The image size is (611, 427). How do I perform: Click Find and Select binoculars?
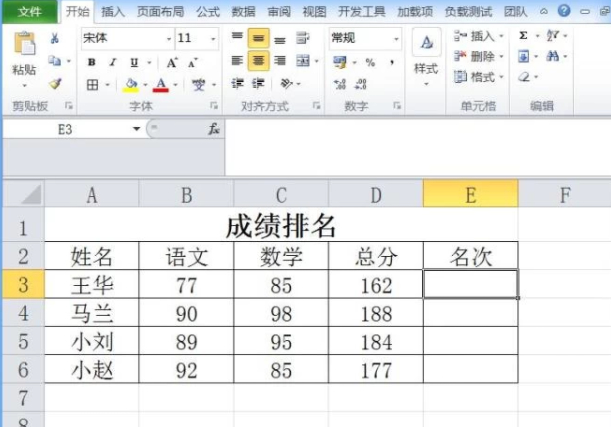pyautogui.click(x=552, y=56)
